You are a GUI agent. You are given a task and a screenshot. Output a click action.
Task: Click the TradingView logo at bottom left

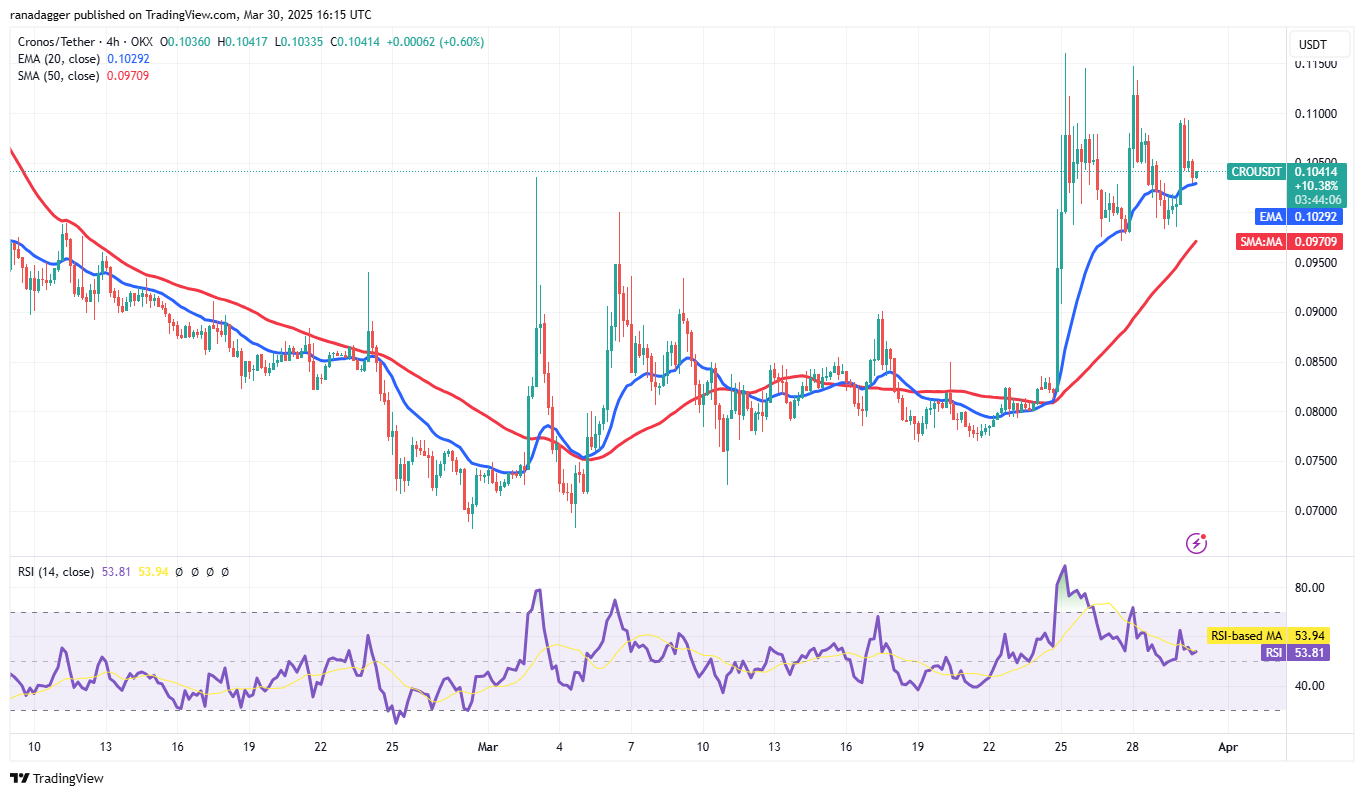click(57, 778)
